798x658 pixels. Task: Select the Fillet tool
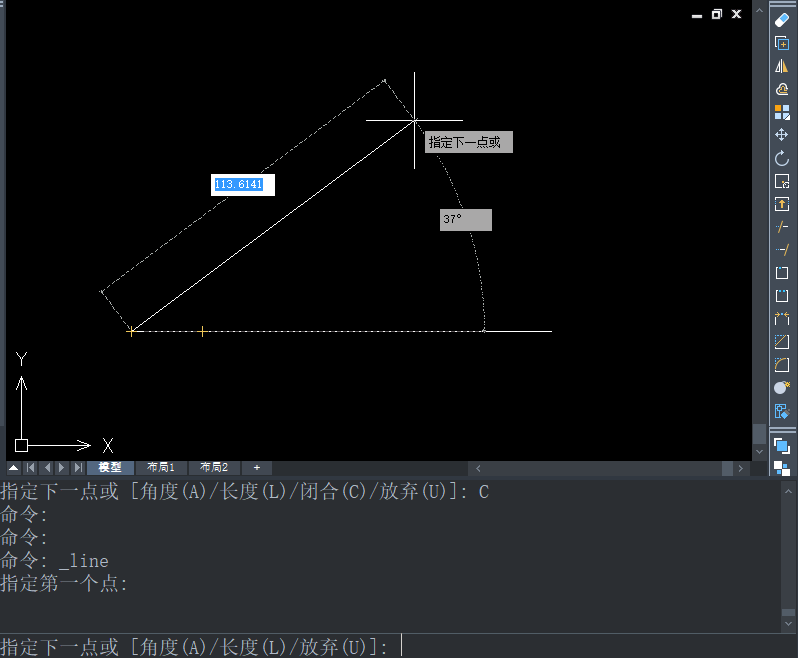pos(782,364)
